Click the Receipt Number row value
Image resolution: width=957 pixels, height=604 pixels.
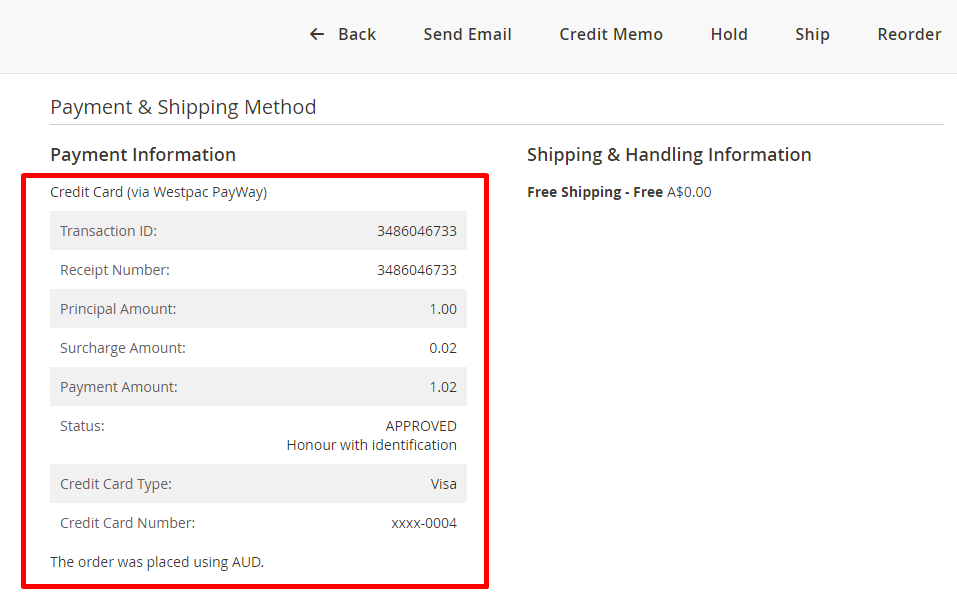point(416,270)
